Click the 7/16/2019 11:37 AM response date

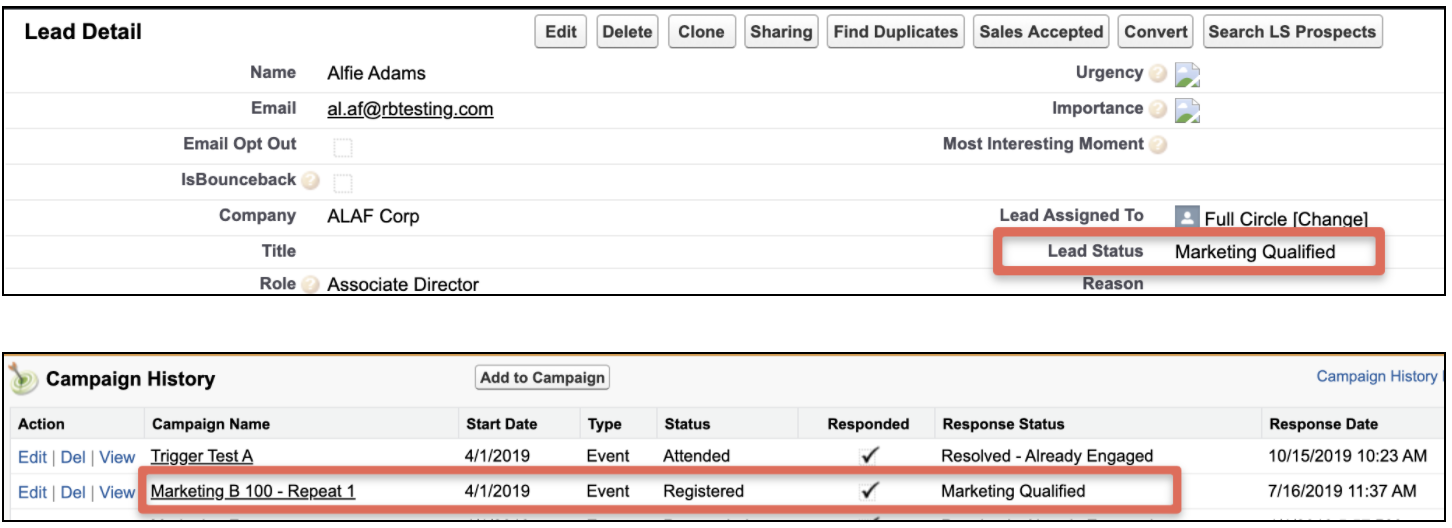pyautogui.click(x=1343, y=491)
